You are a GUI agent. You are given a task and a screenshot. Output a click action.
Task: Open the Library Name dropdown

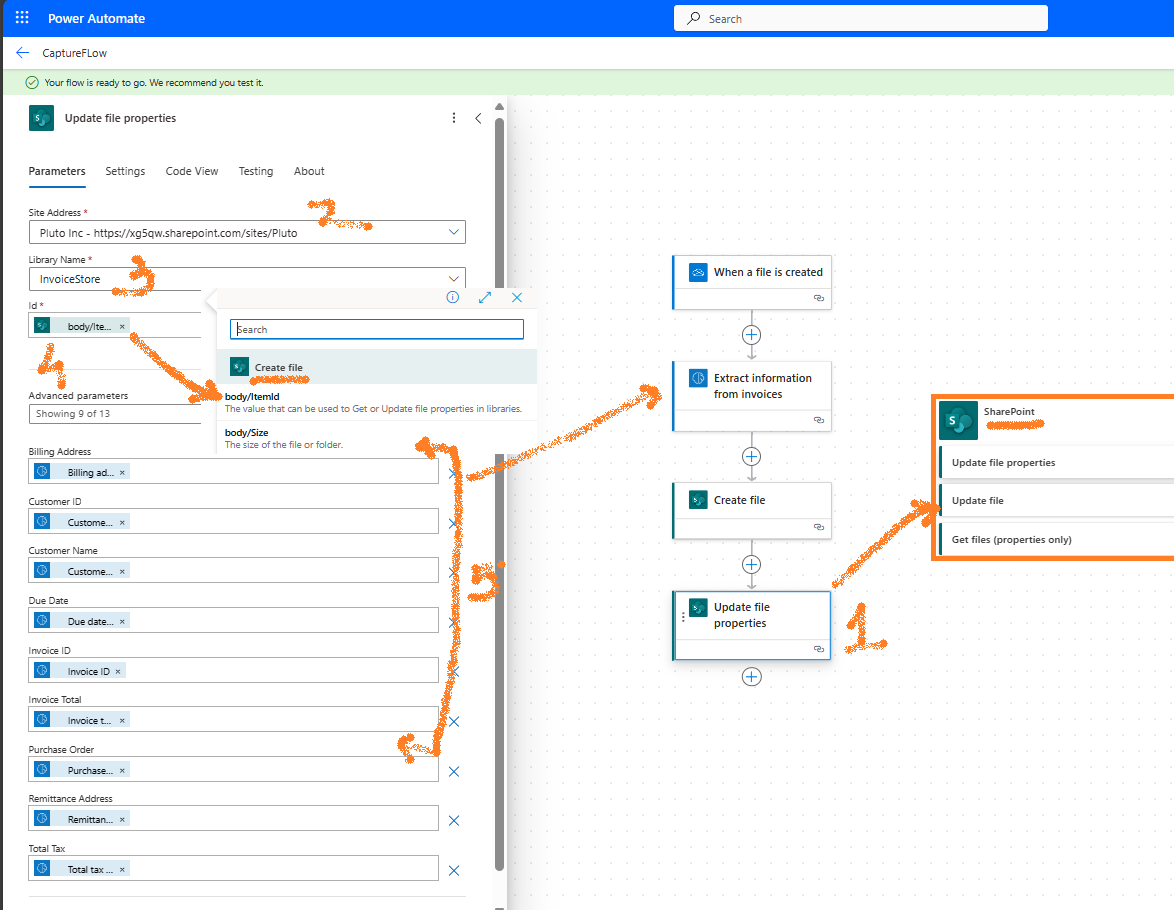(454, 279)
